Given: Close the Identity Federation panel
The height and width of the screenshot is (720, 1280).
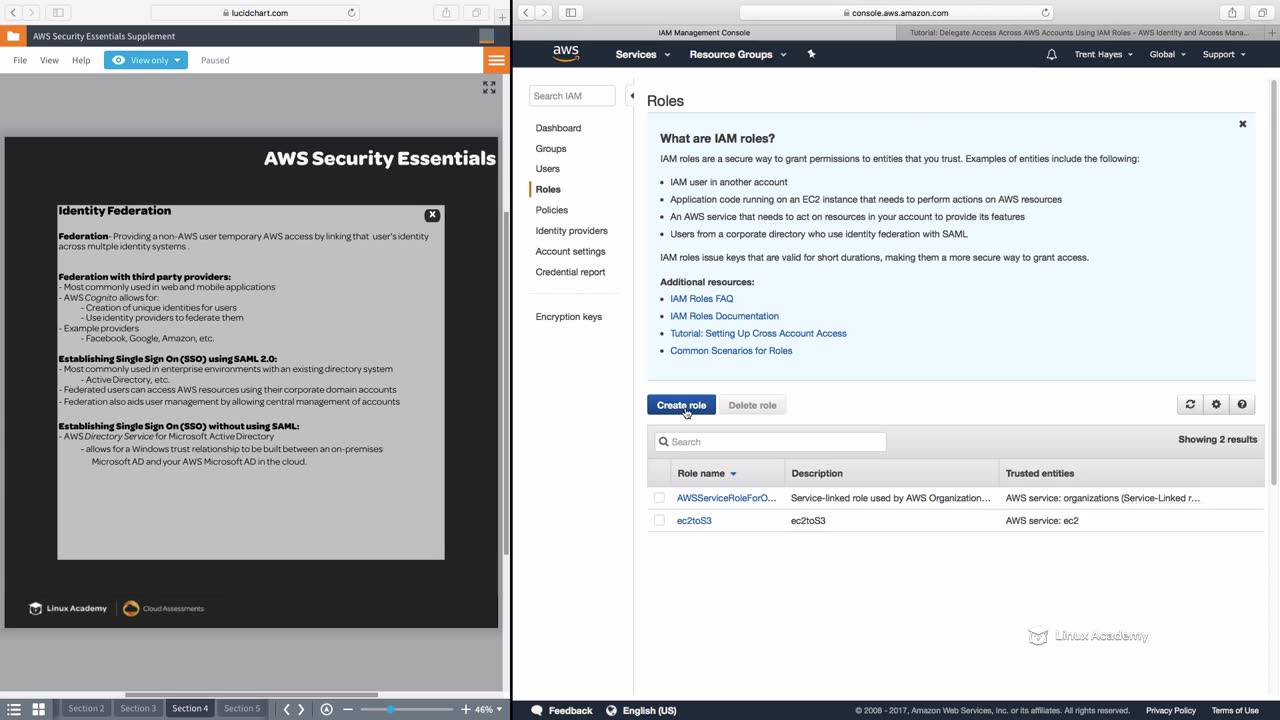Looking at the screenshot, I should tap(432, 215).
